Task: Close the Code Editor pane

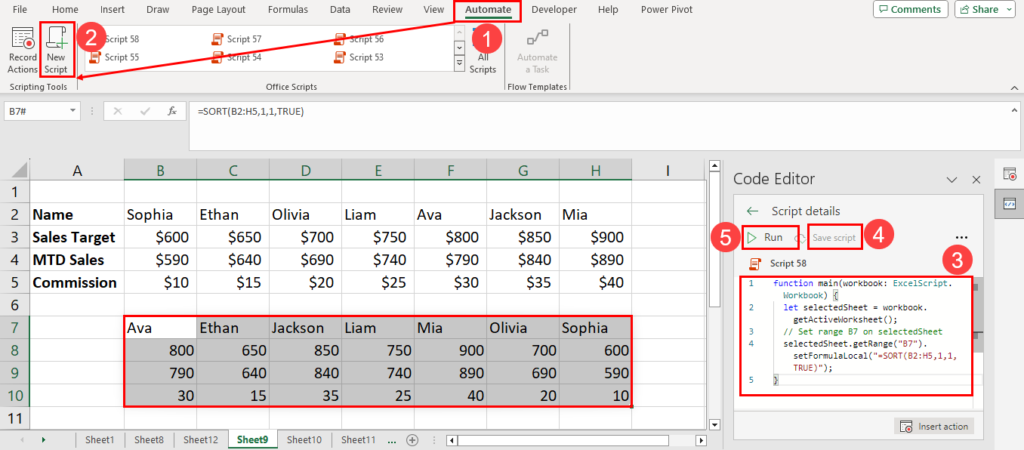Action: pyautogui.click(x=976, y=179)
